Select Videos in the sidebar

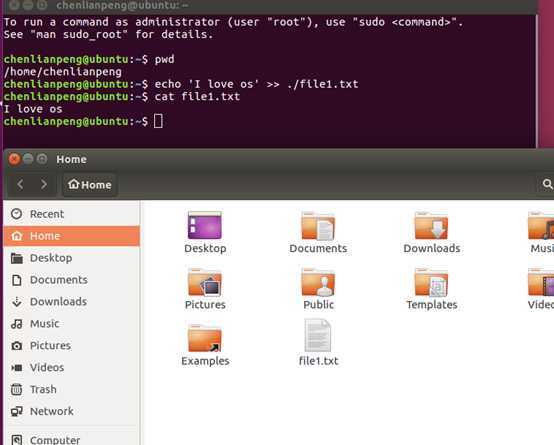(x=72, y=367)
